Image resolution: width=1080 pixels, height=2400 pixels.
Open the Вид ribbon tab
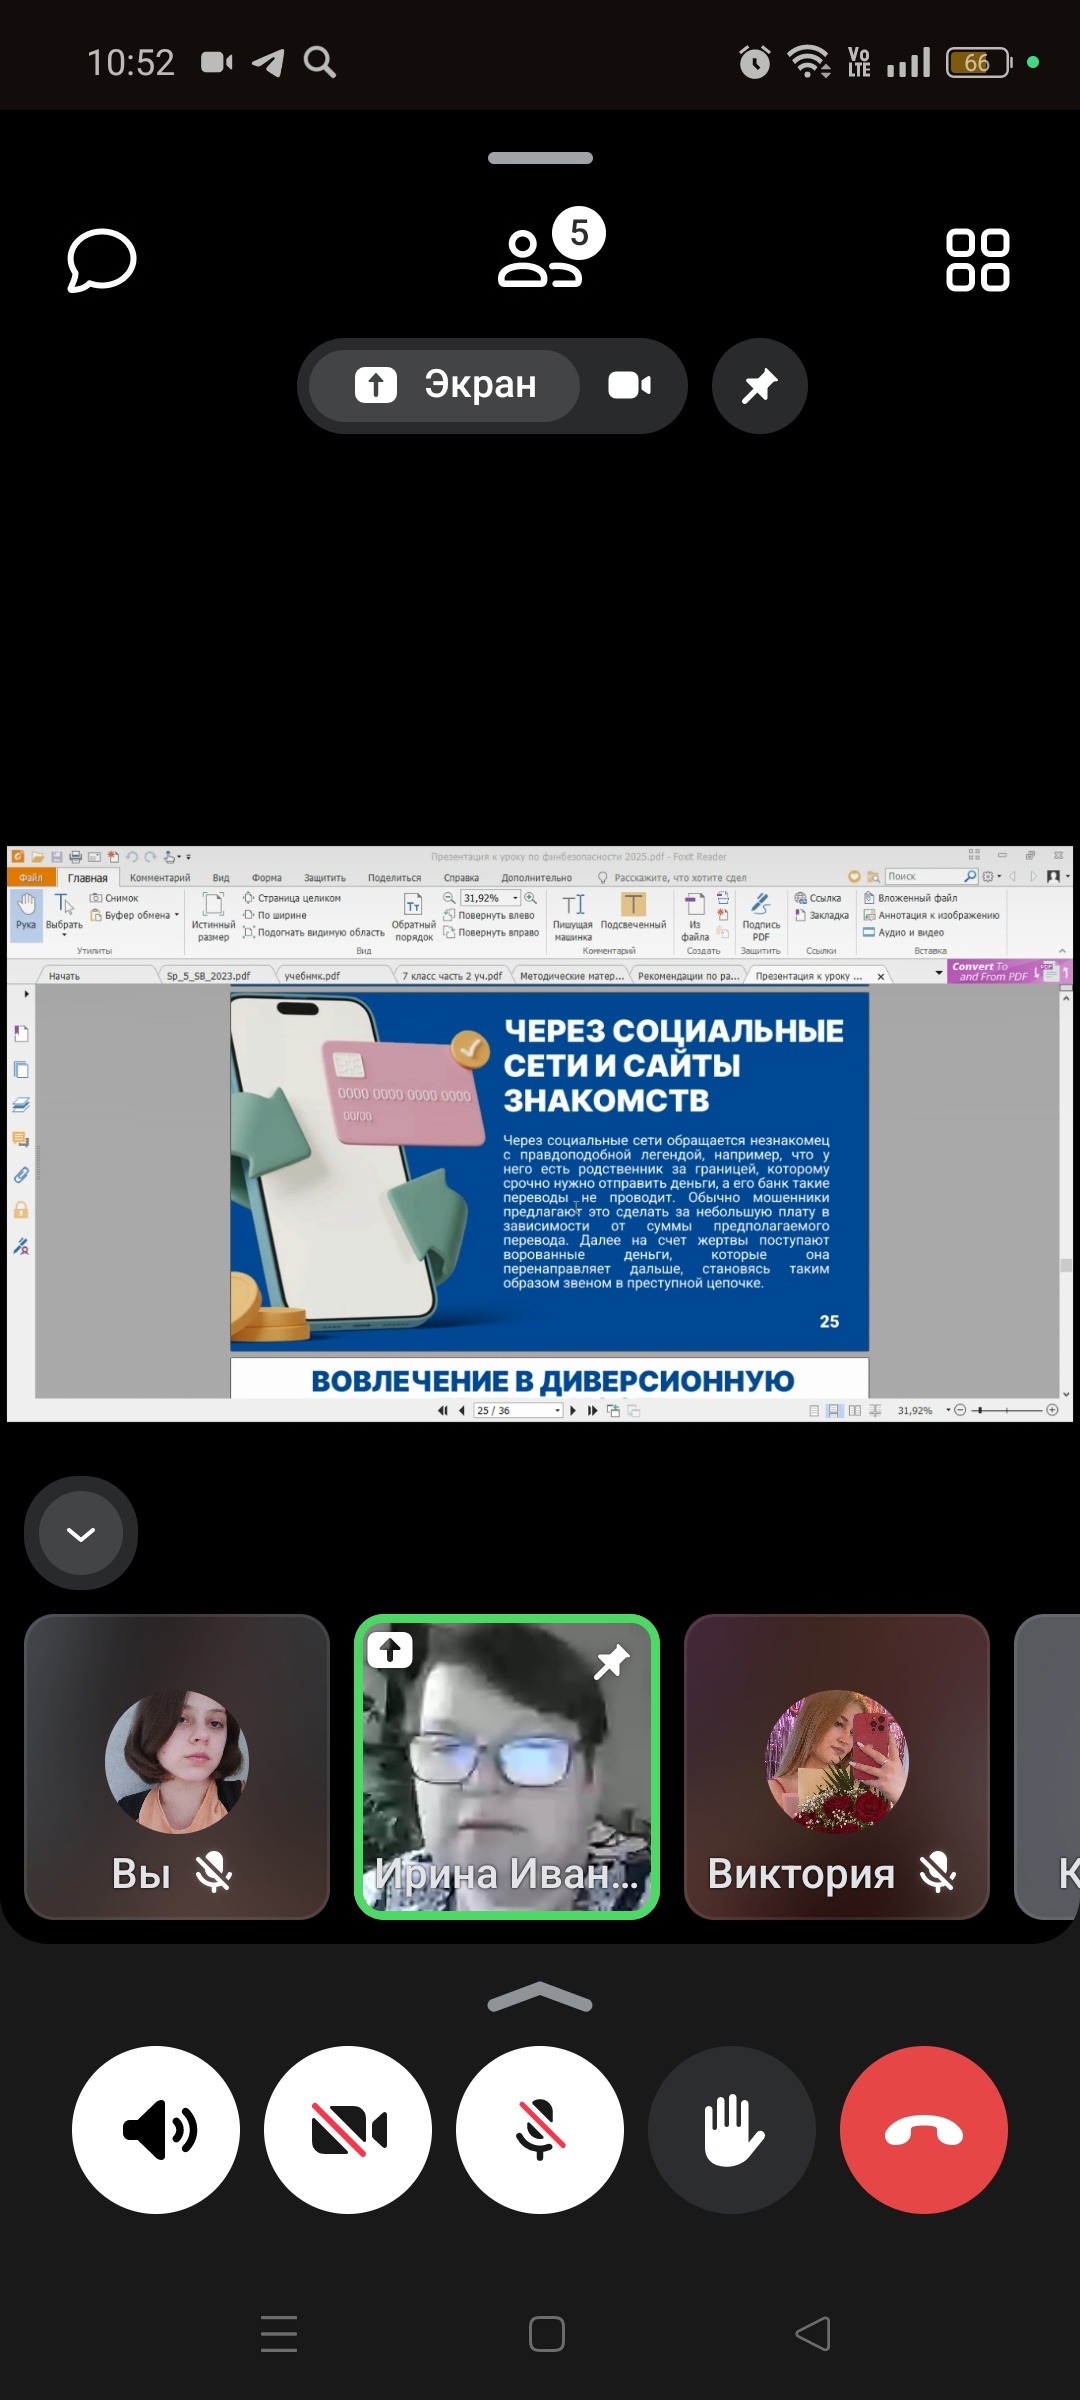[221, 878]
